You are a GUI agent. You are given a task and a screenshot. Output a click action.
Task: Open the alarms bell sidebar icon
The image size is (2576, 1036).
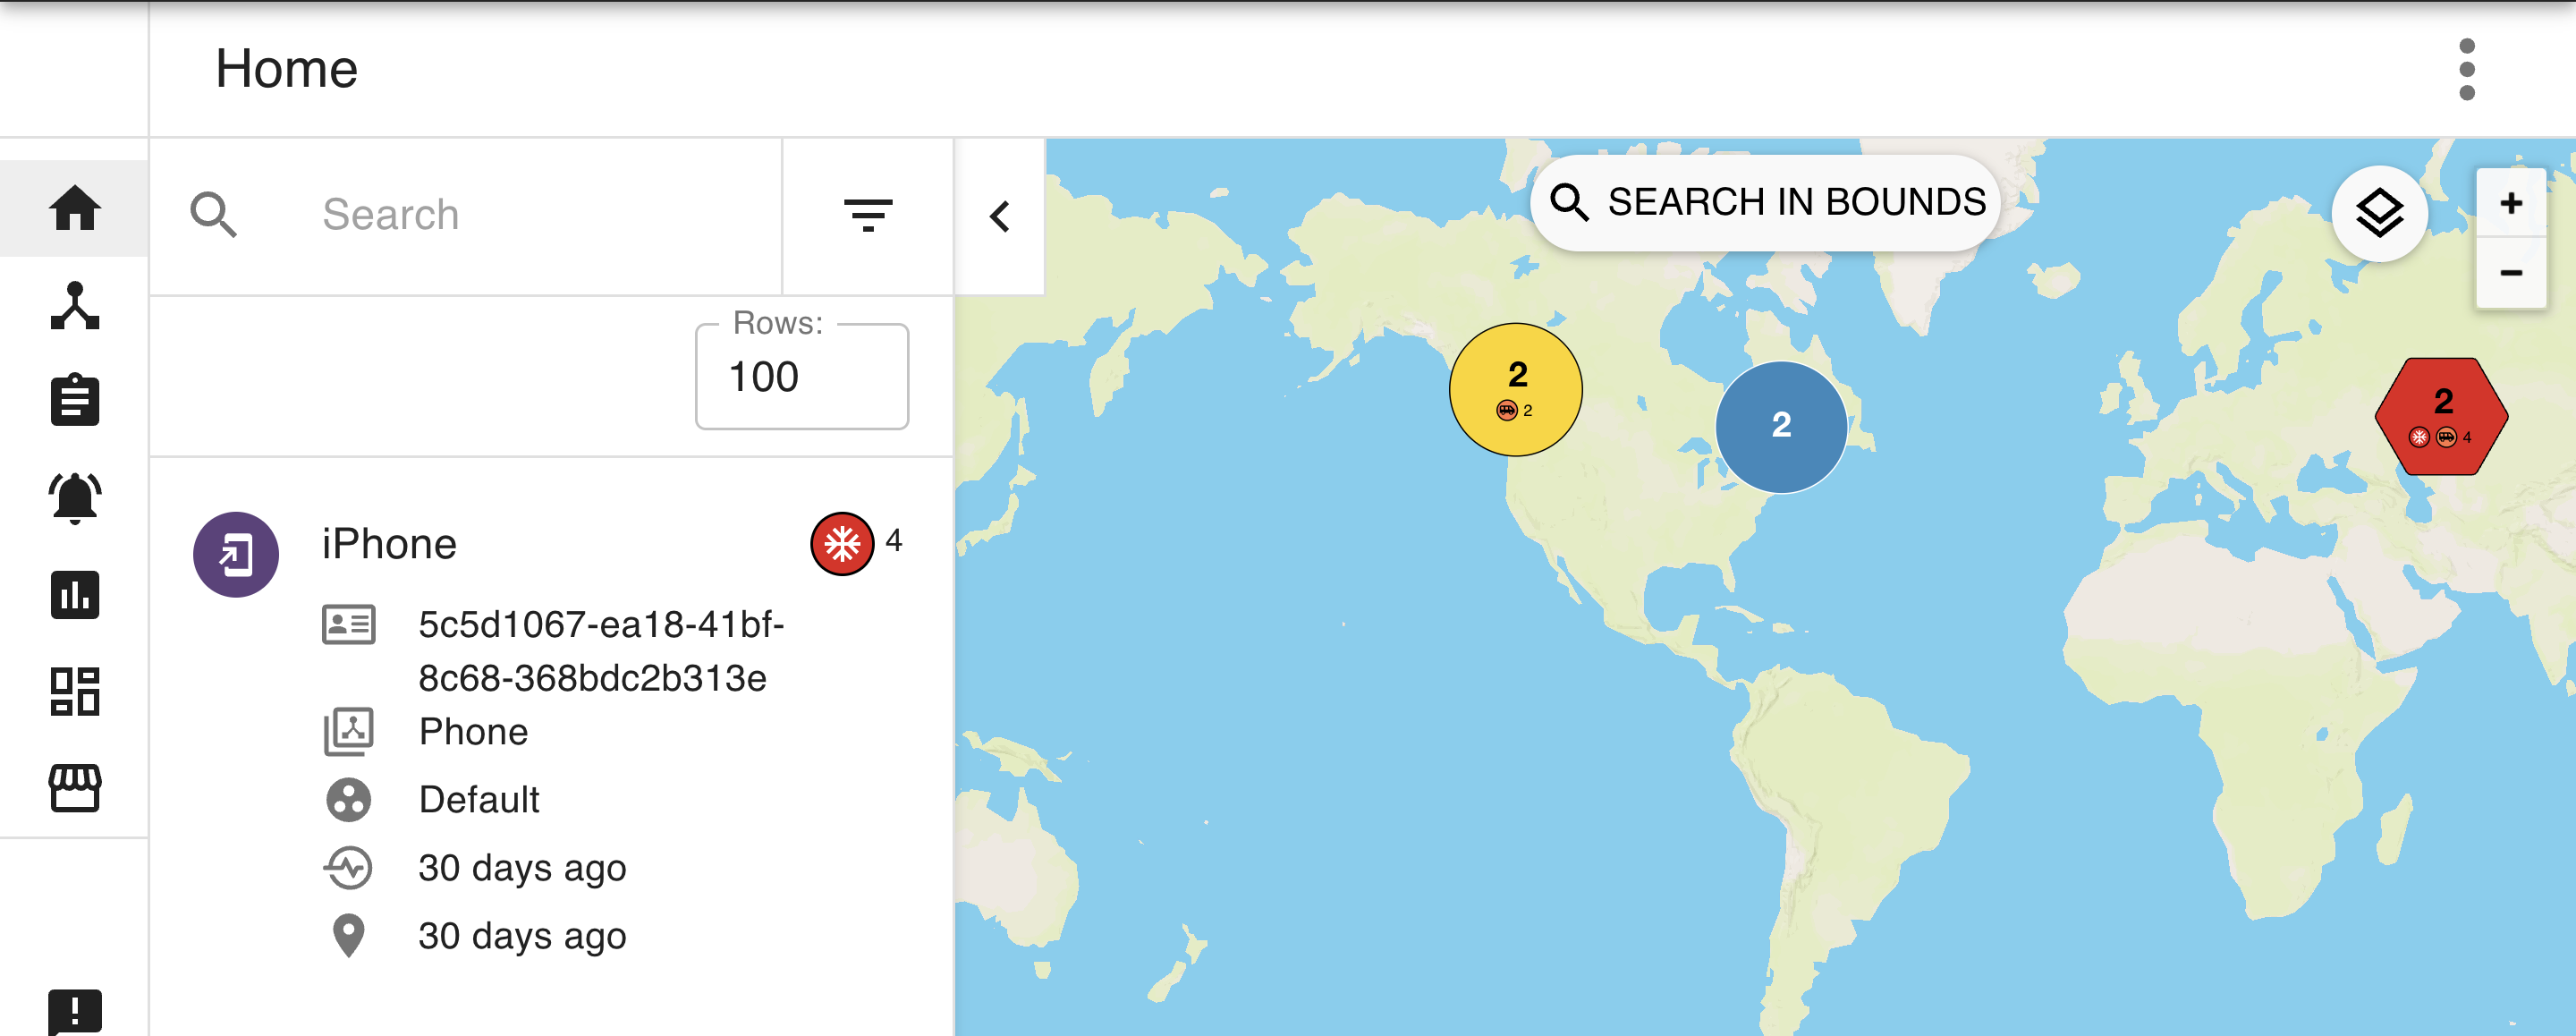click(75, 497)
